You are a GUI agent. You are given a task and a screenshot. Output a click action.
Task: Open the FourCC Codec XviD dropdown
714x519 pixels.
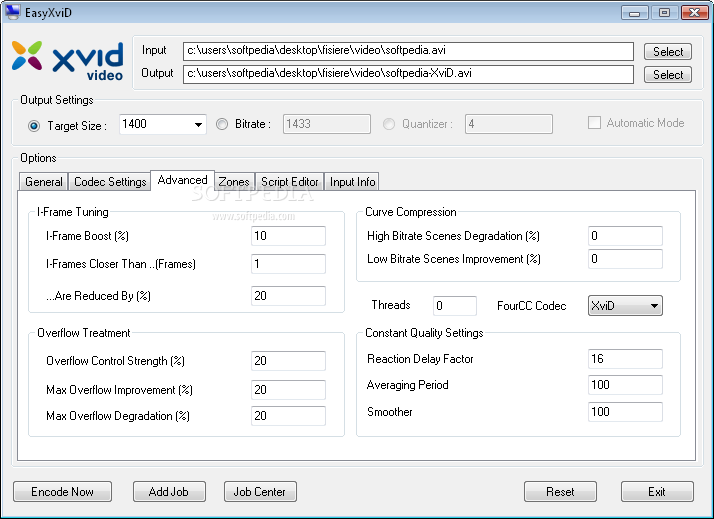pos(625,305)
